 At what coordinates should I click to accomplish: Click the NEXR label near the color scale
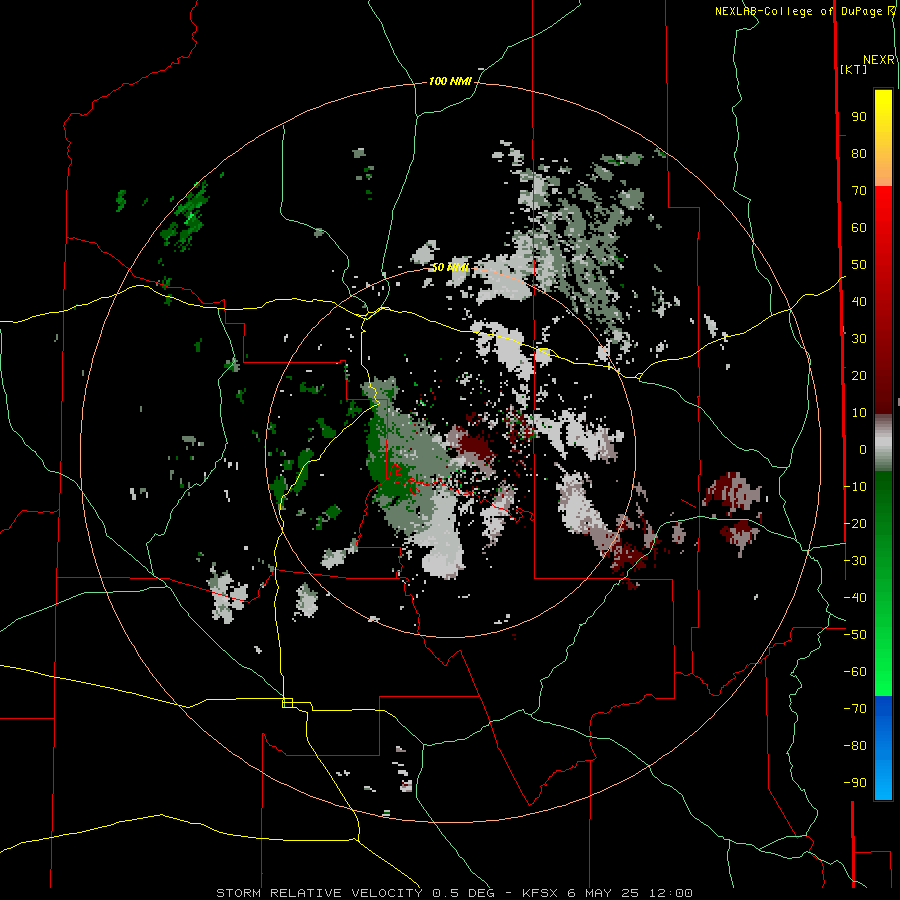click(x=879, y=60)
